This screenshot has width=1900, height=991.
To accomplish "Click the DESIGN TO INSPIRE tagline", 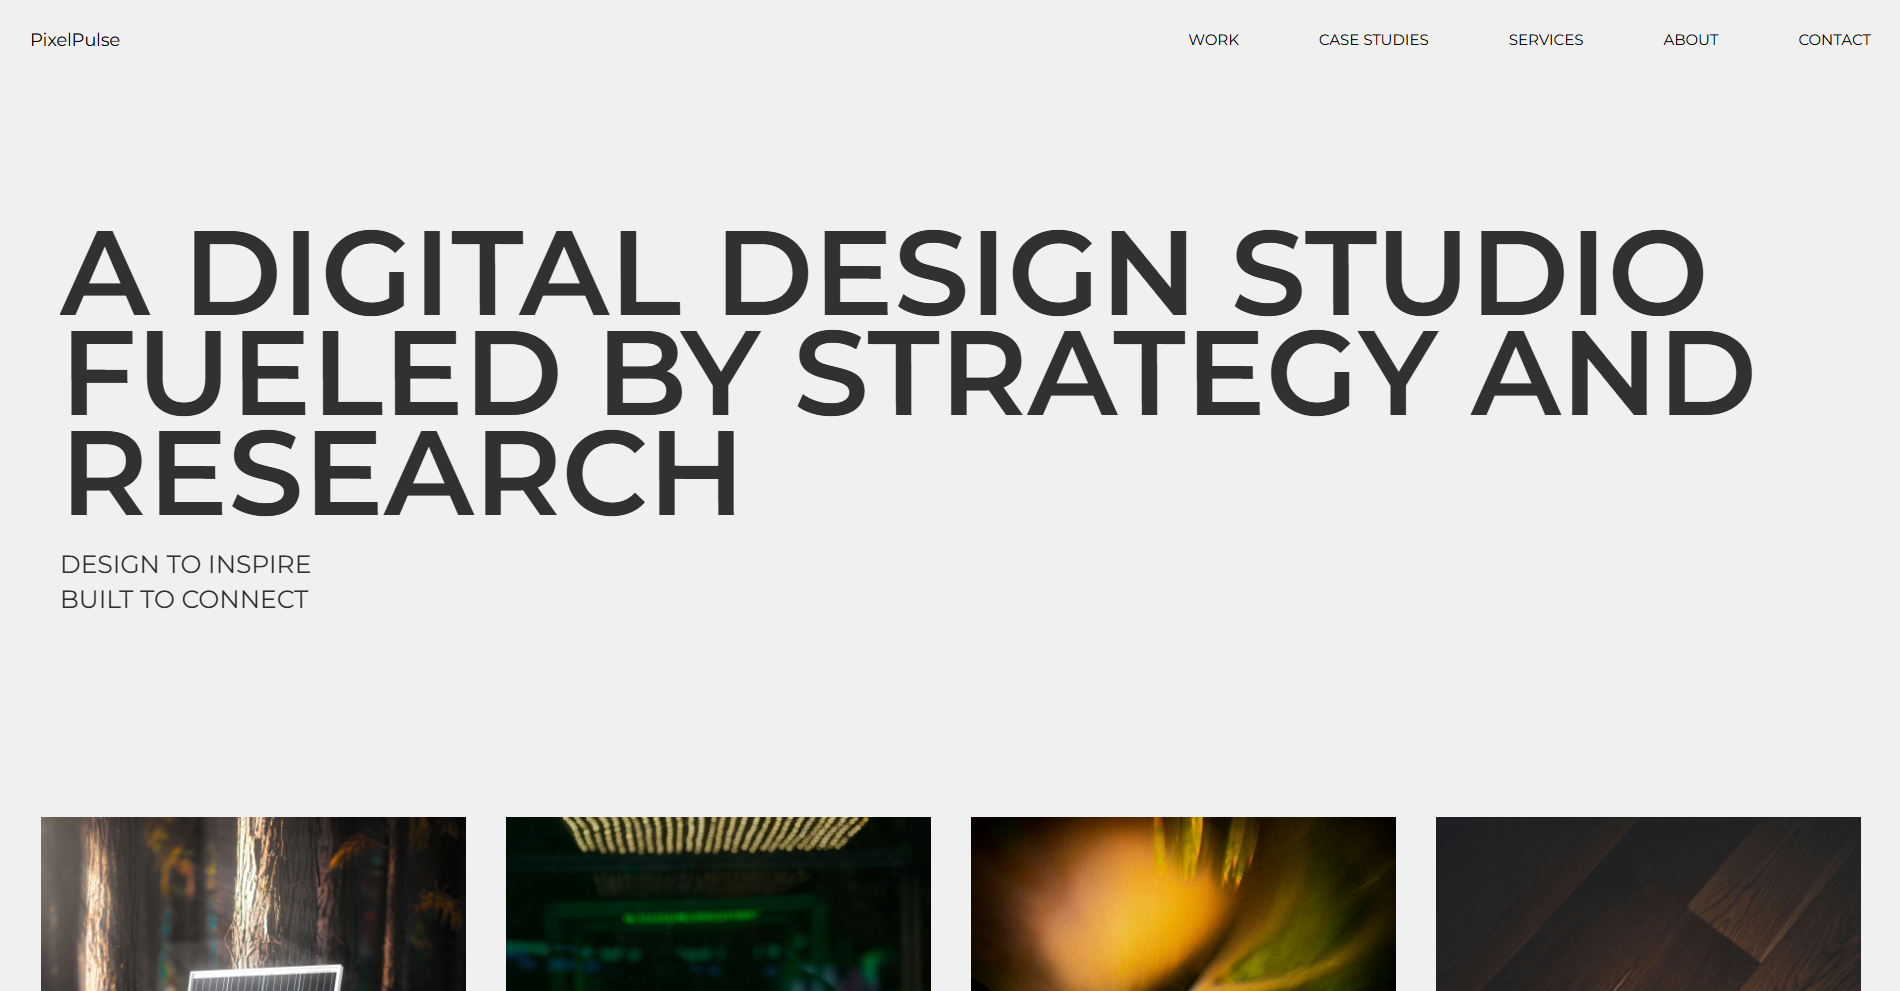I will pyautogui.click(x=186, y=564).
